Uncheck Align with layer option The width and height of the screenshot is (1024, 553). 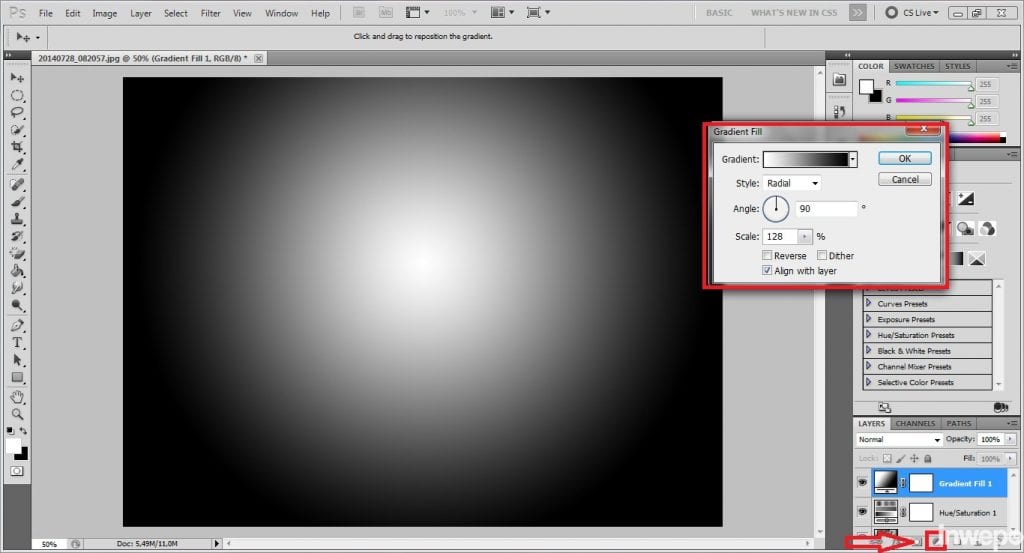pos(767,271)
